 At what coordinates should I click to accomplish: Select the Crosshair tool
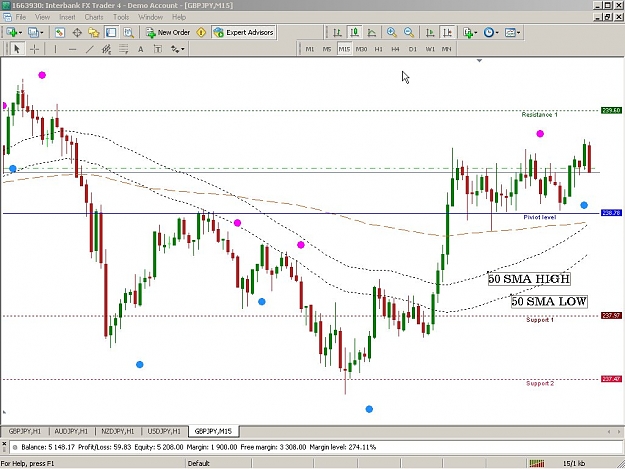[x=35, y=49]
